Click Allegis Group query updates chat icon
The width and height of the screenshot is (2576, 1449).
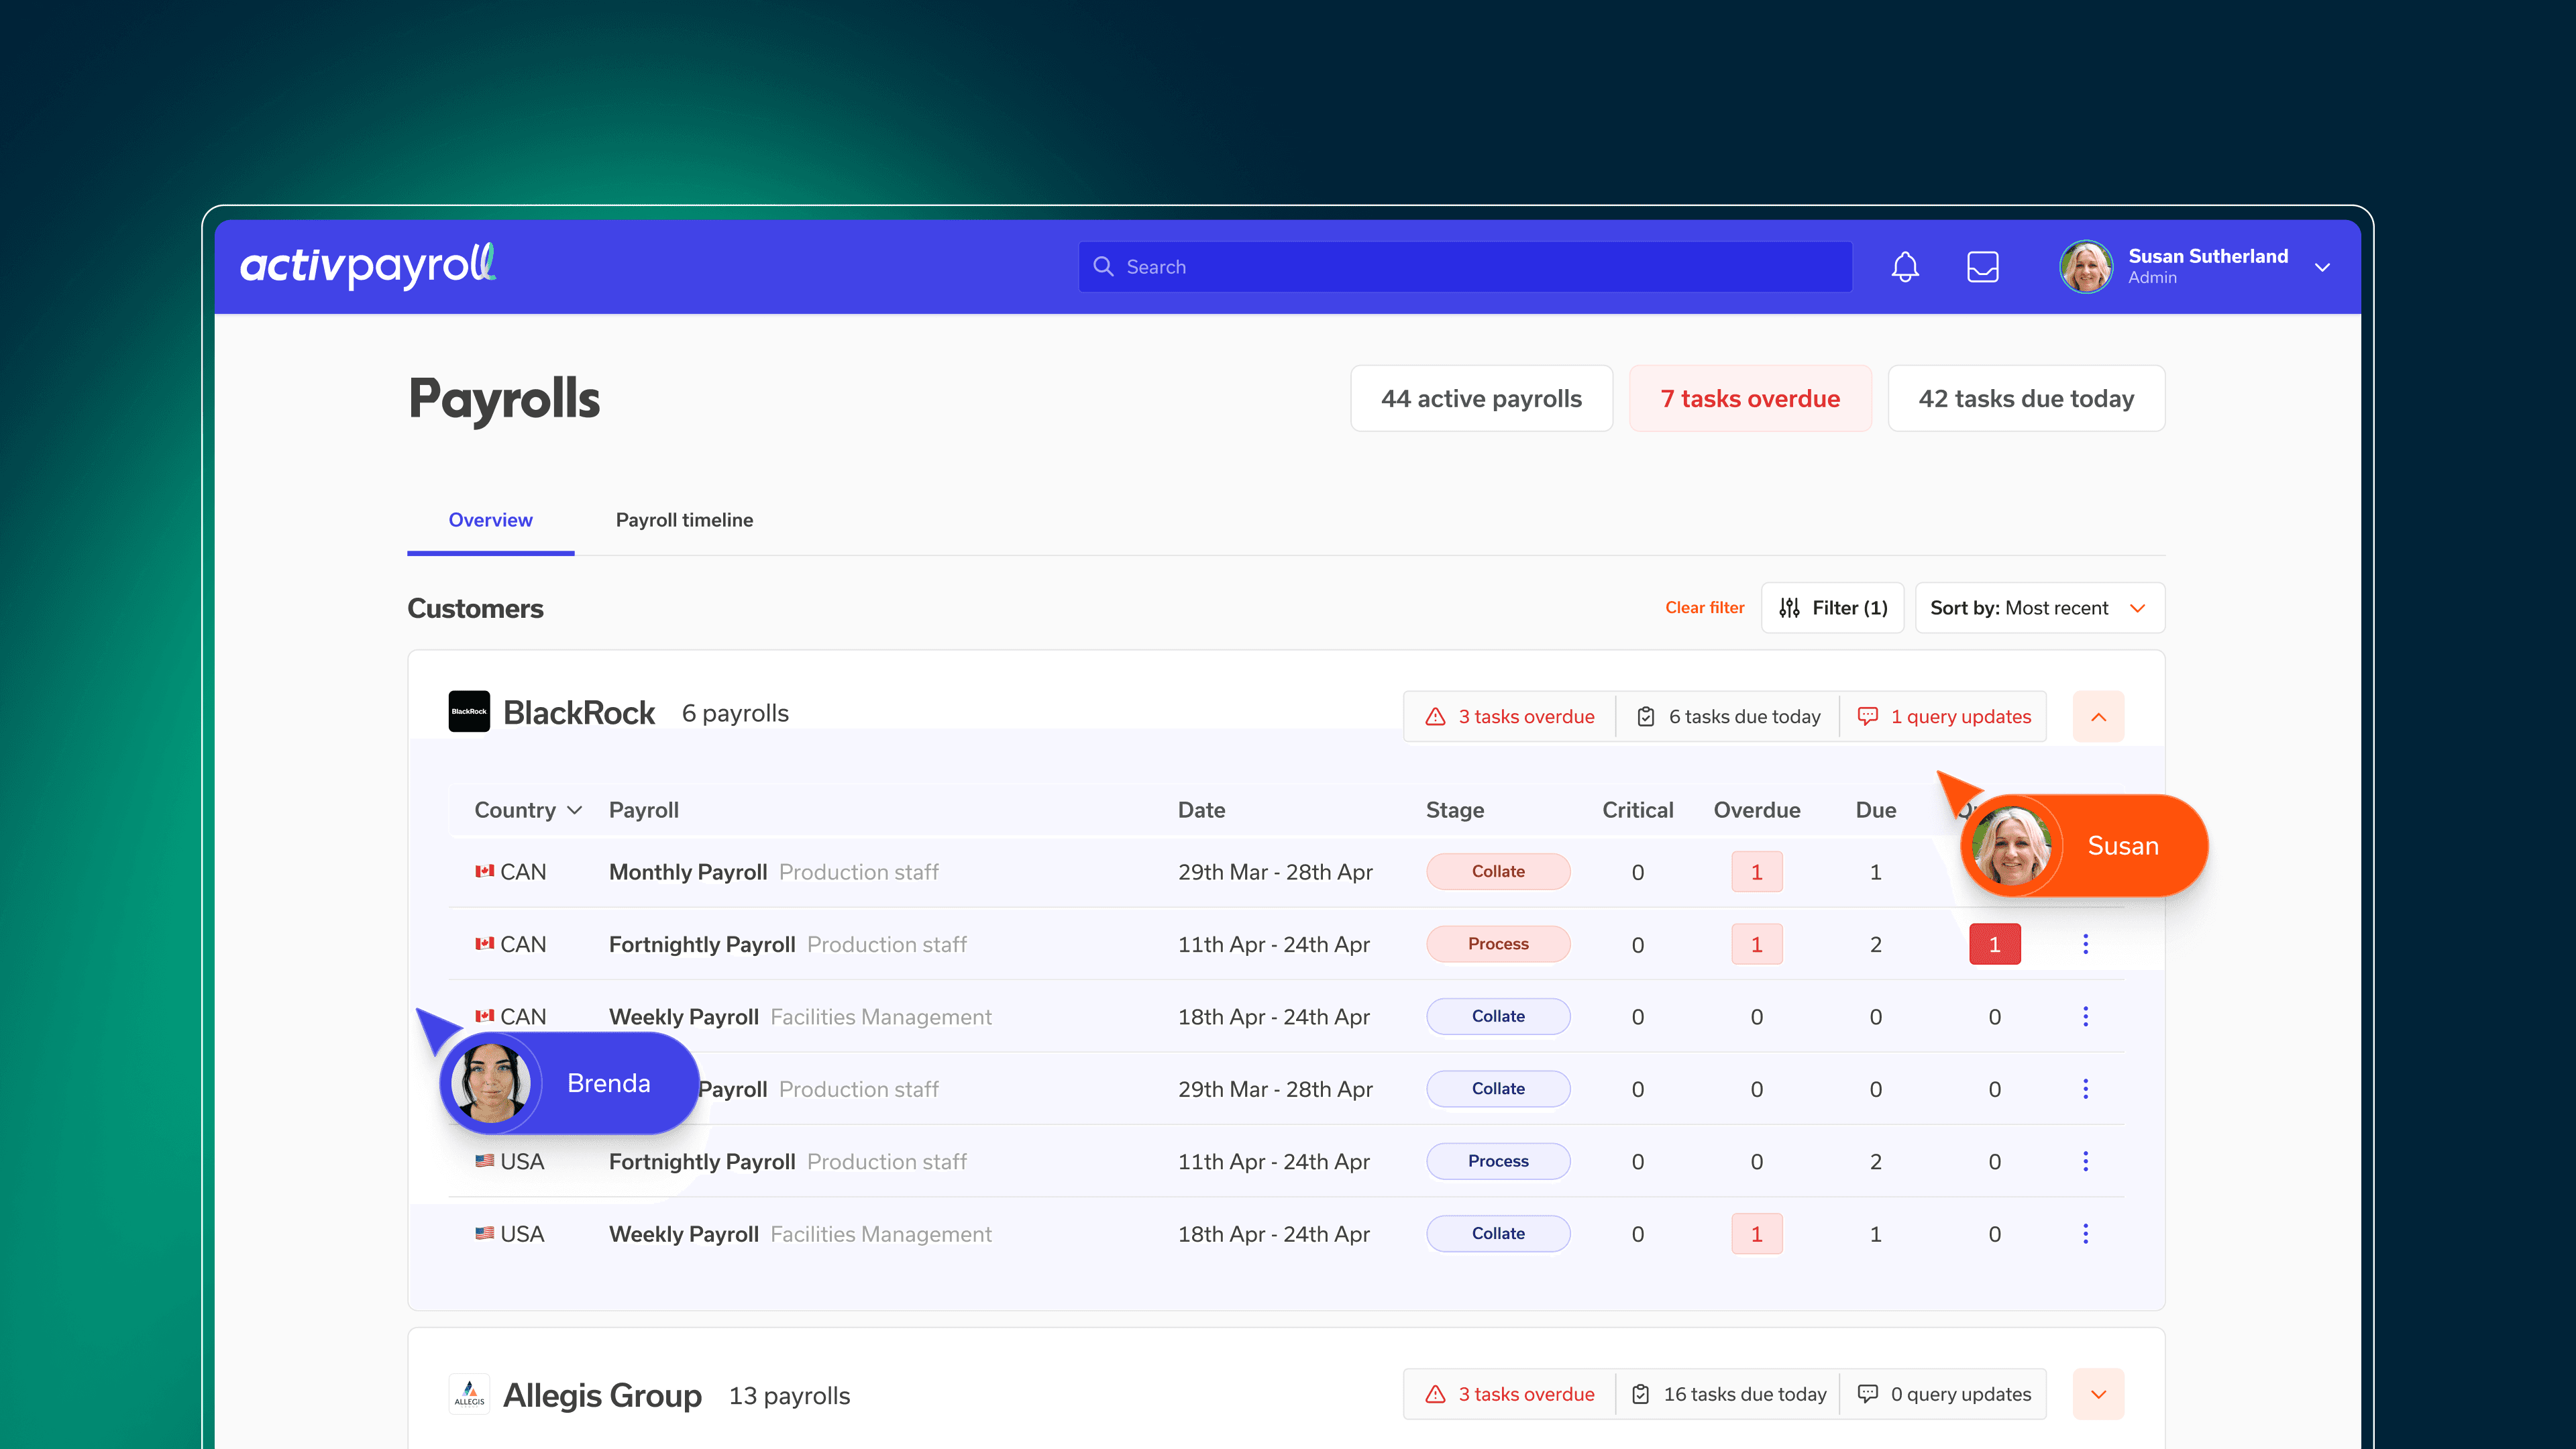[x=1867, y=1394]
